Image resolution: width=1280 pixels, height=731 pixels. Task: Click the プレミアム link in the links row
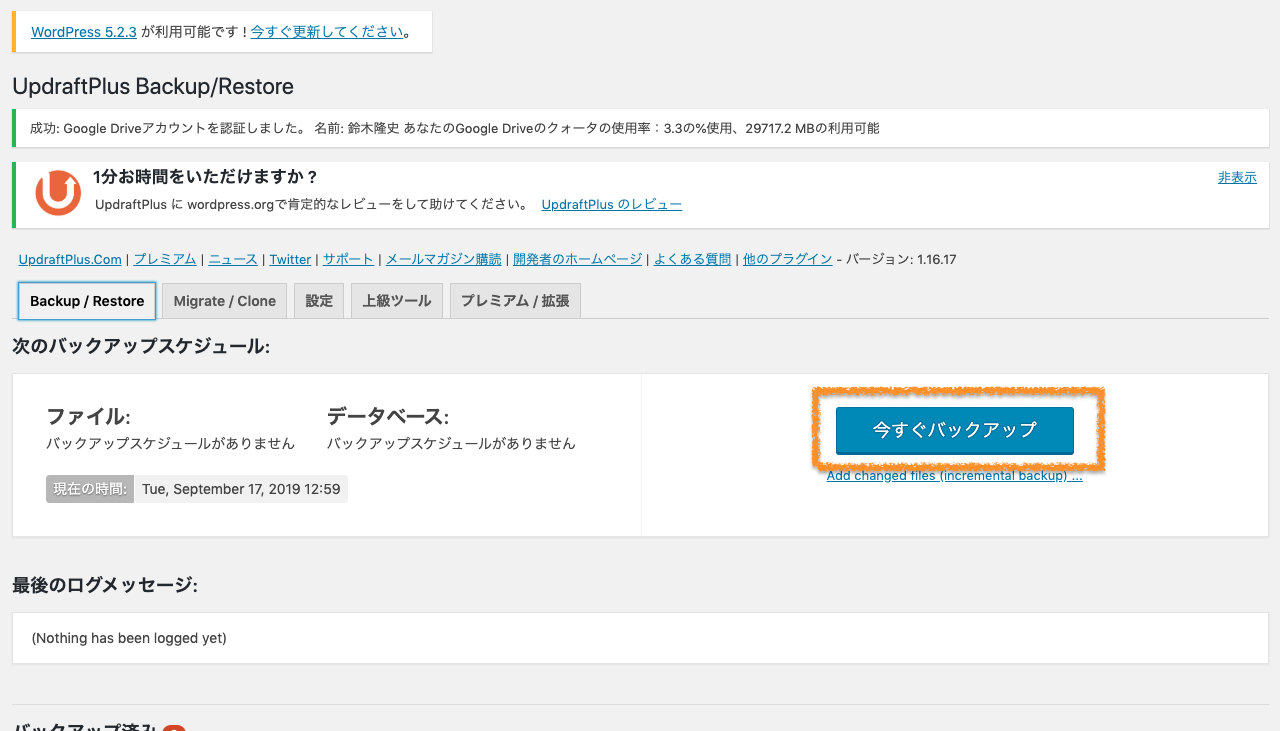click(x=165, y=260)
